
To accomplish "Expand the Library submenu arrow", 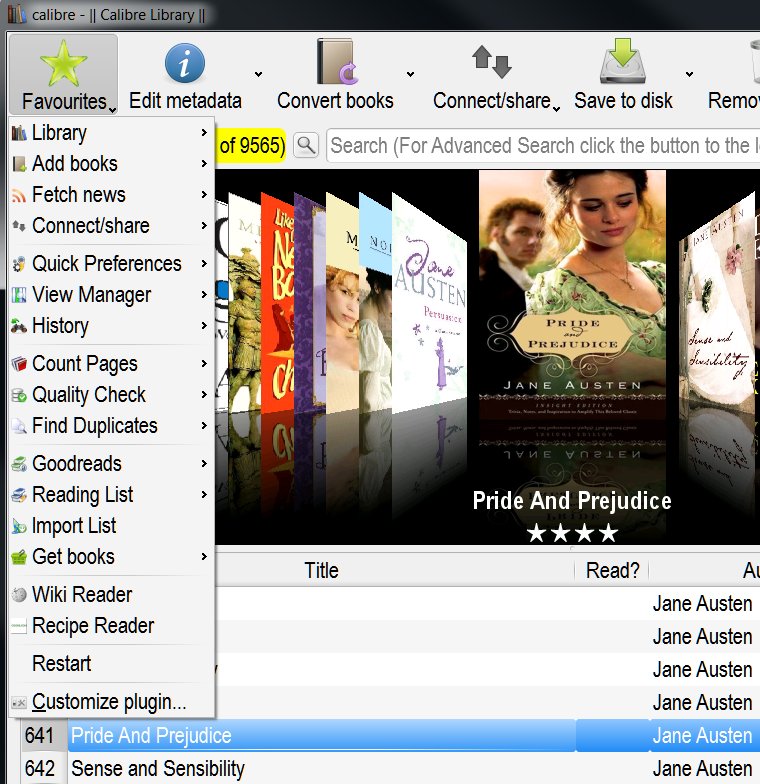I will [204, 132].
